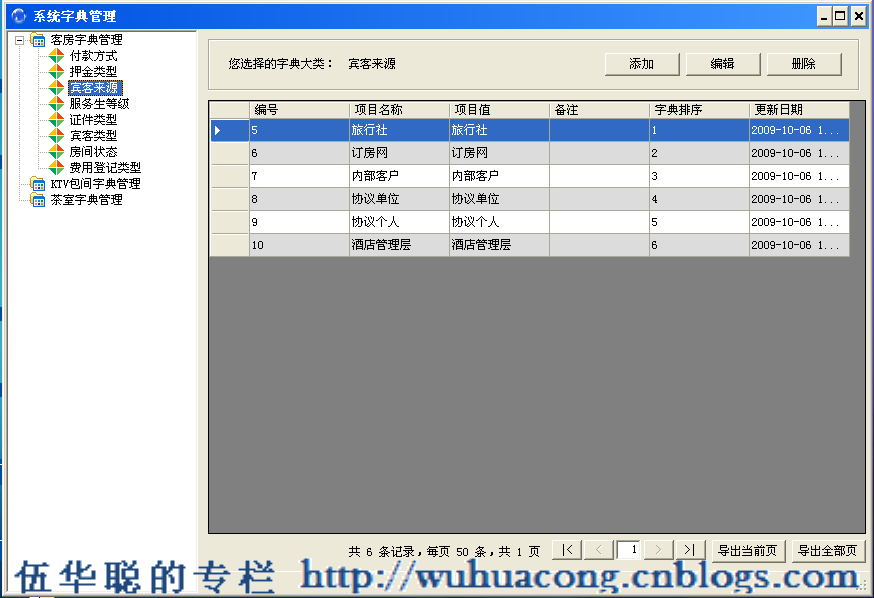The image size is (874, 598).
Task: Click the 旅行社 项目值 cell
Action: coord(499,130)
